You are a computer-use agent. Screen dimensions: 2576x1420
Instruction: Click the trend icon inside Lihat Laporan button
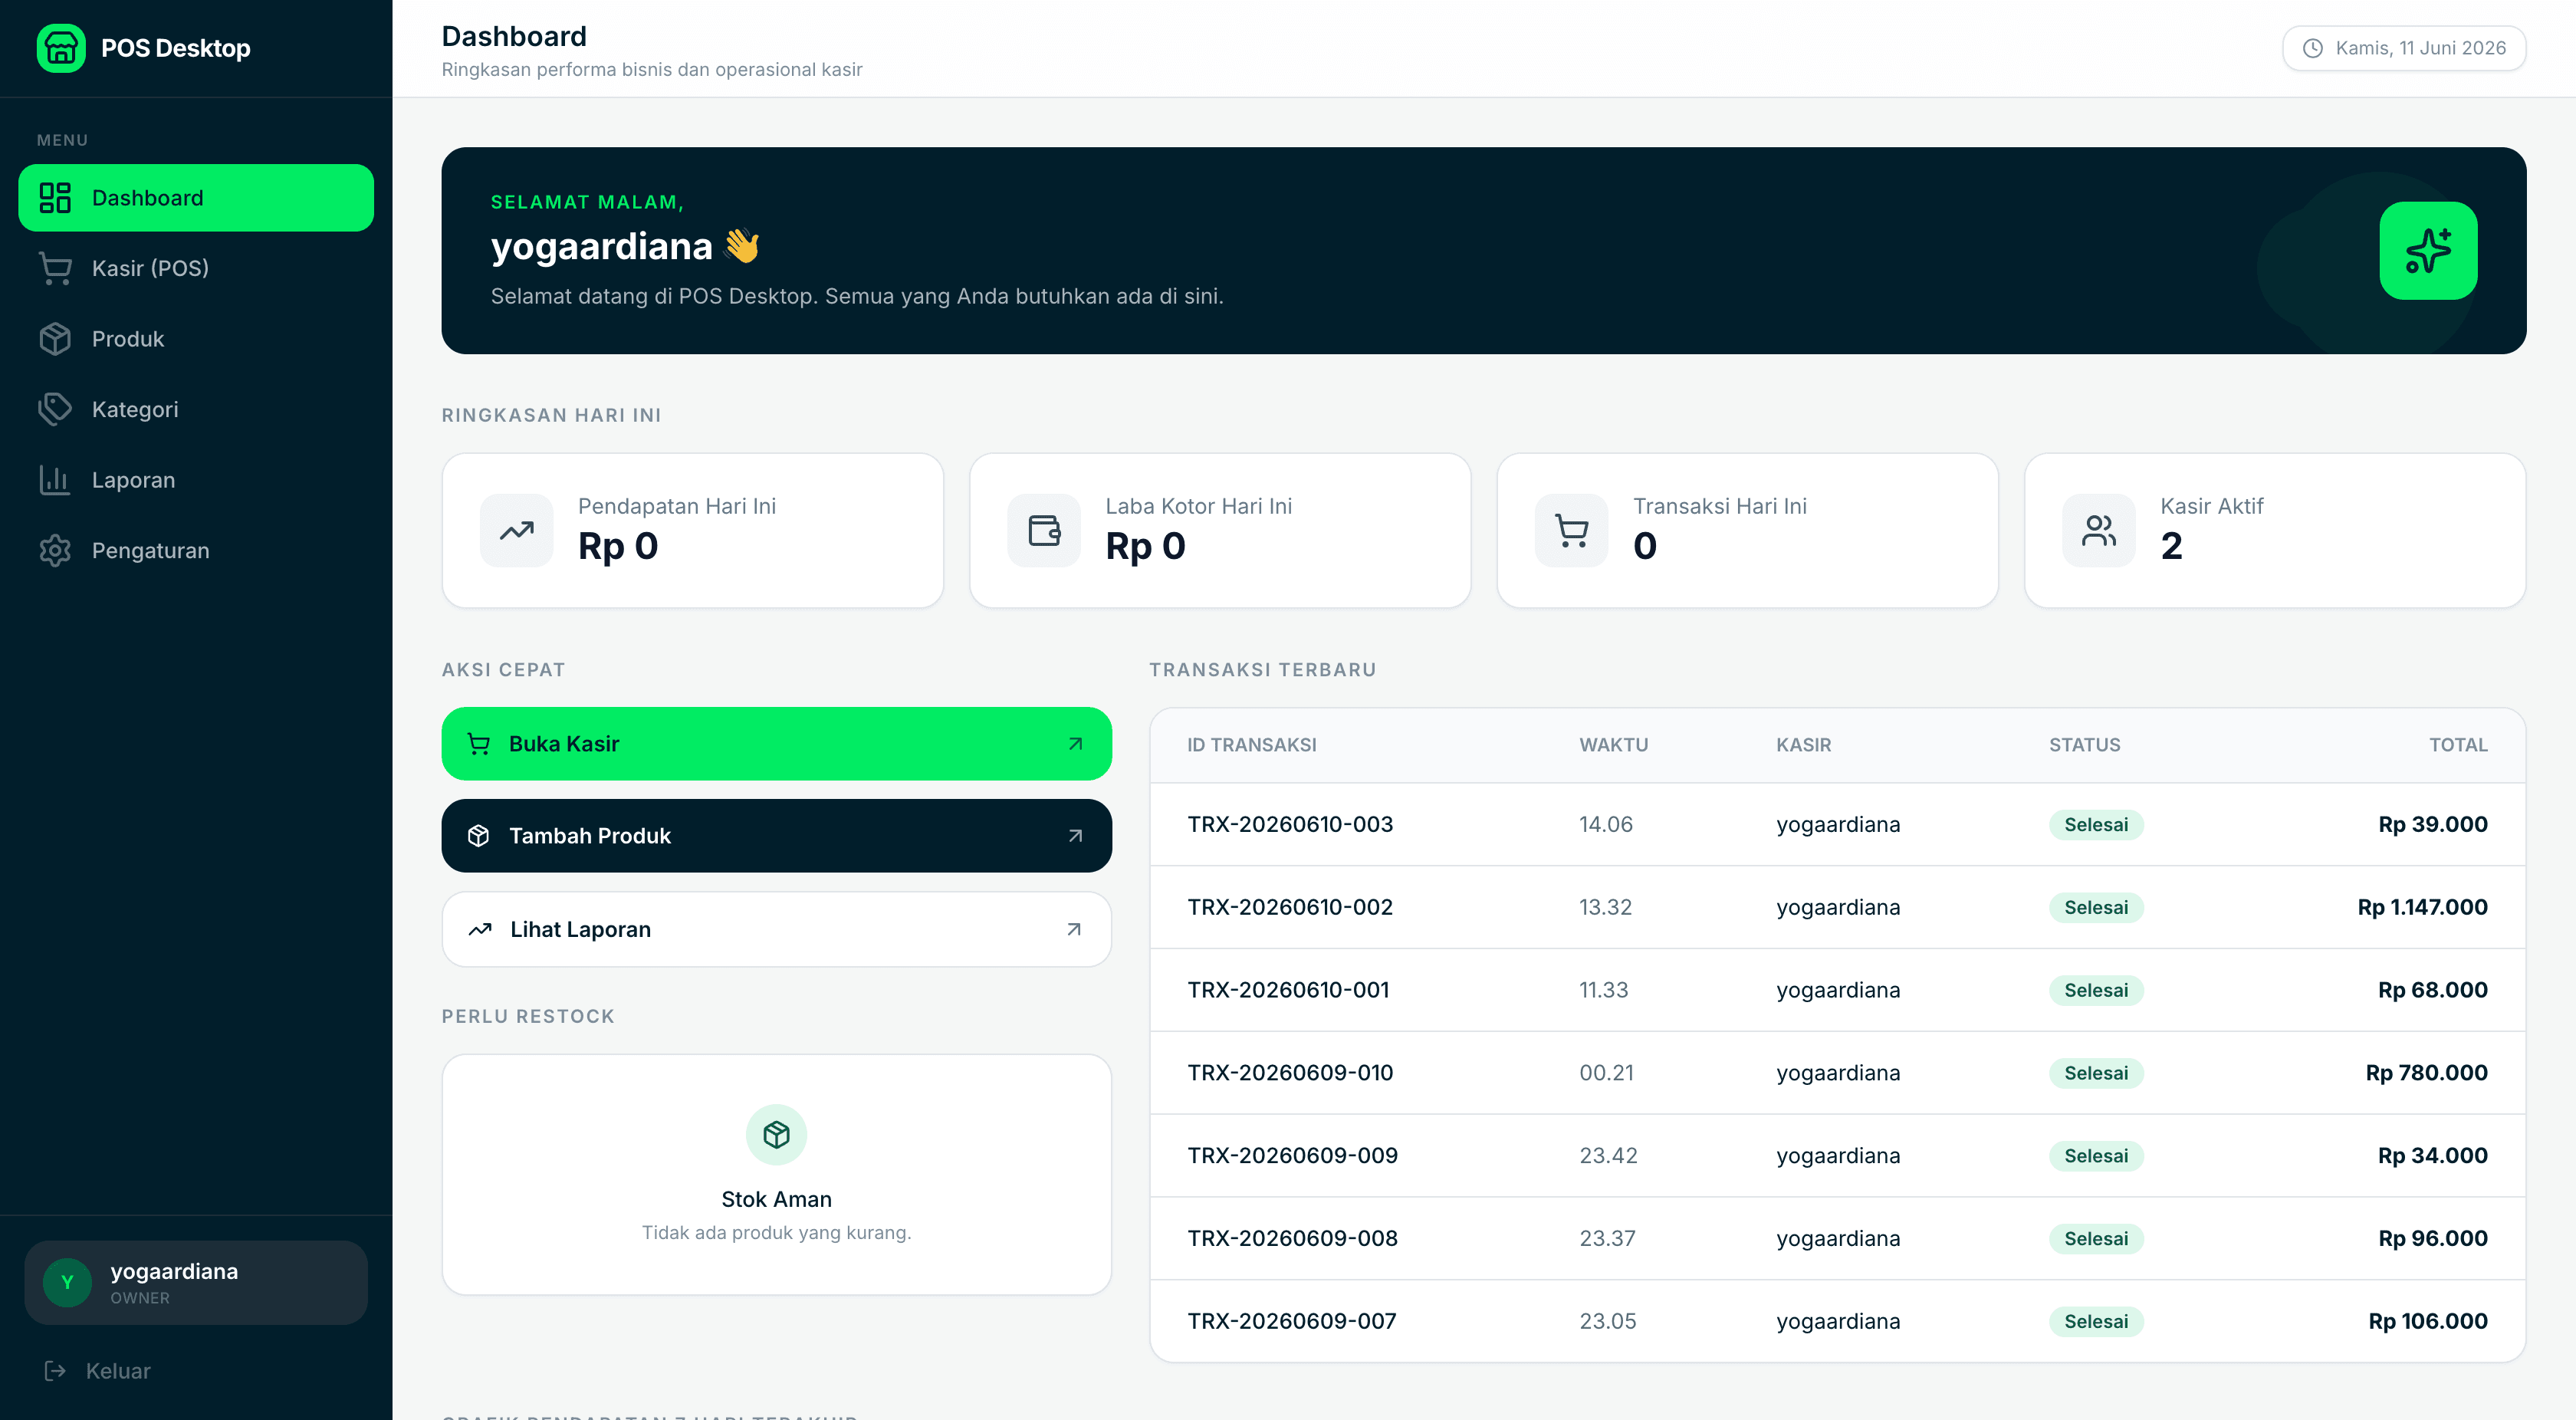(x=480, y=930)
